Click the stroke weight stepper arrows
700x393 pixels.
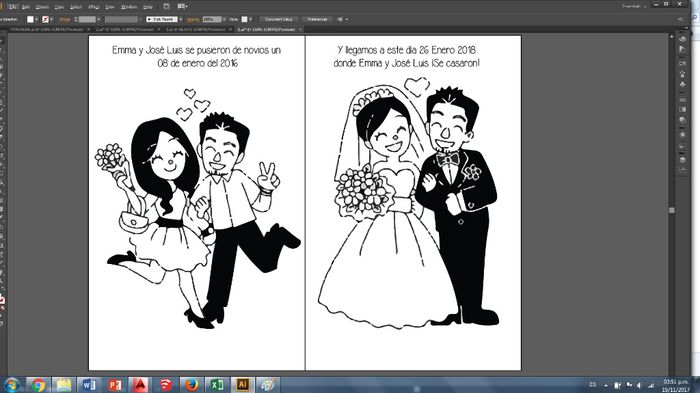pos(75,19)
